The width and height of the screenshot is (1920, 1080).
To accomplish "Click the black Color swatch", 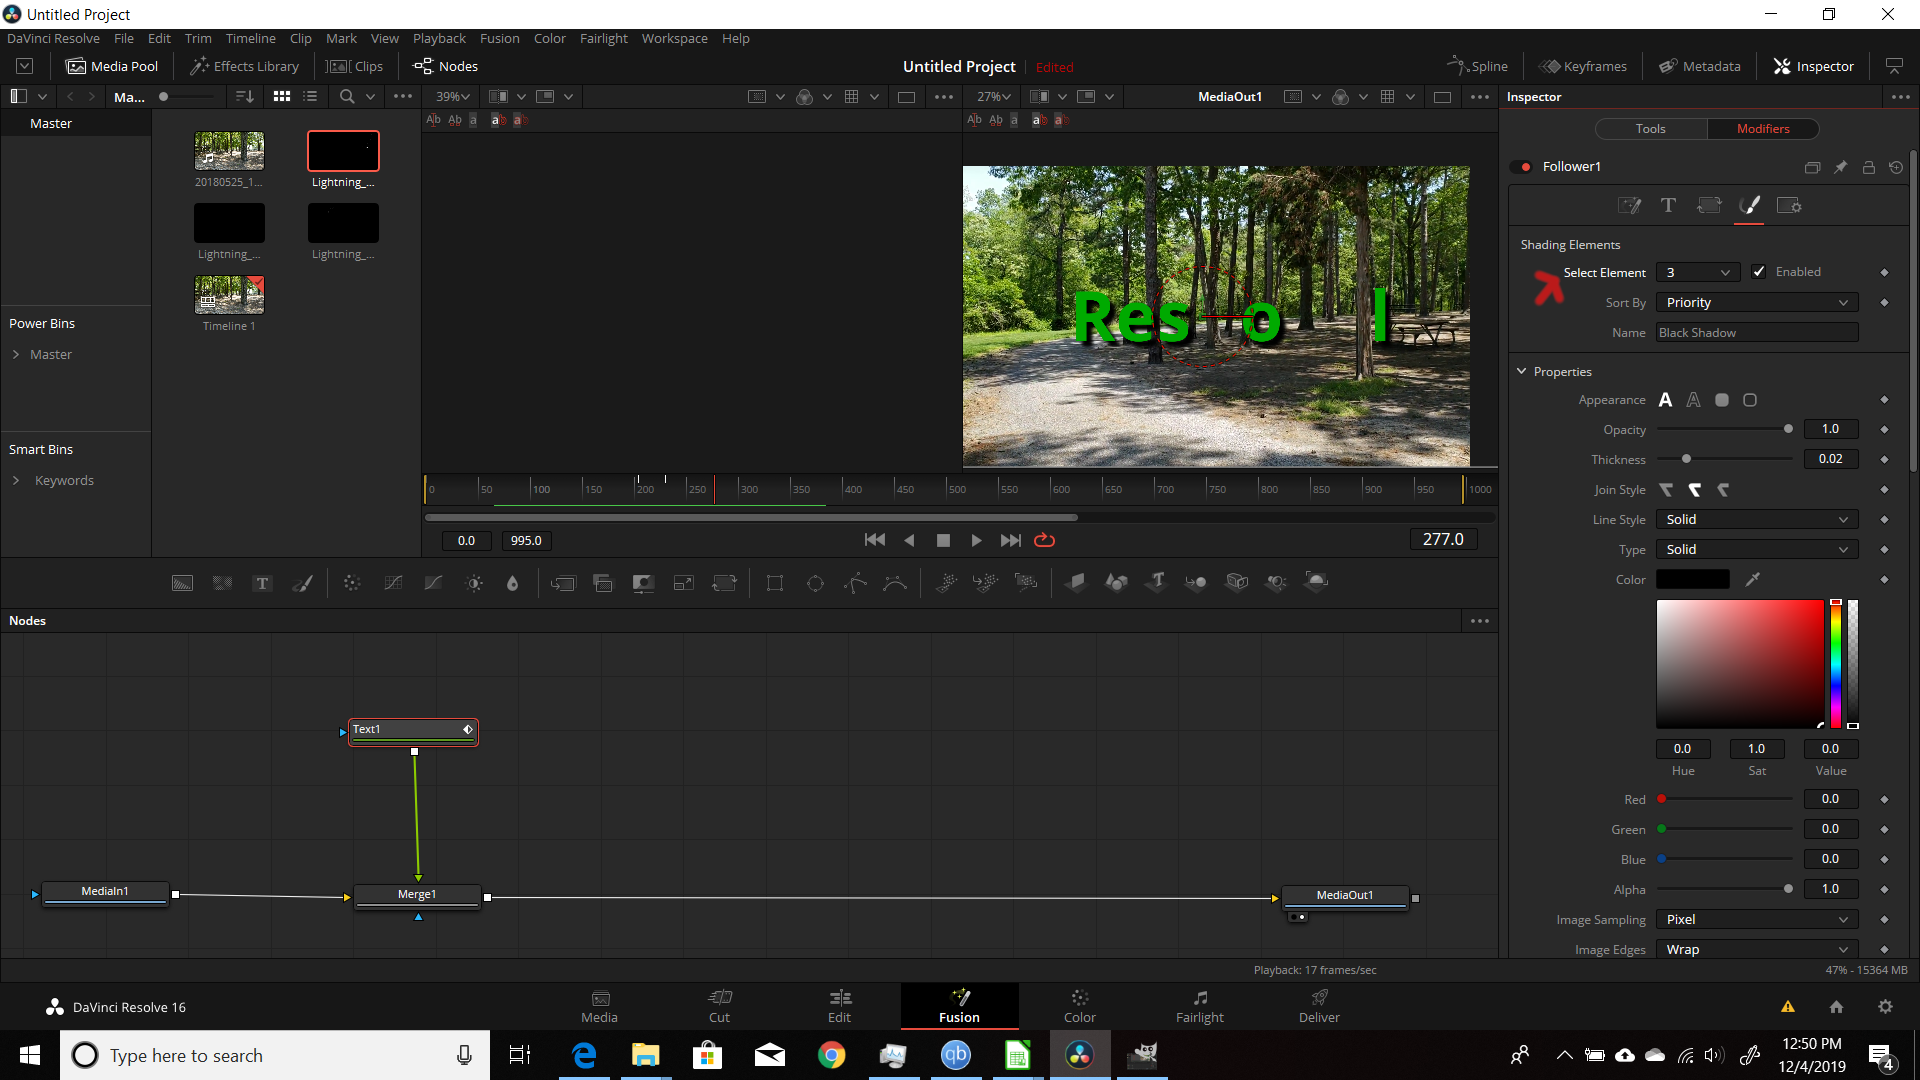I will (x=1692, y=579).
